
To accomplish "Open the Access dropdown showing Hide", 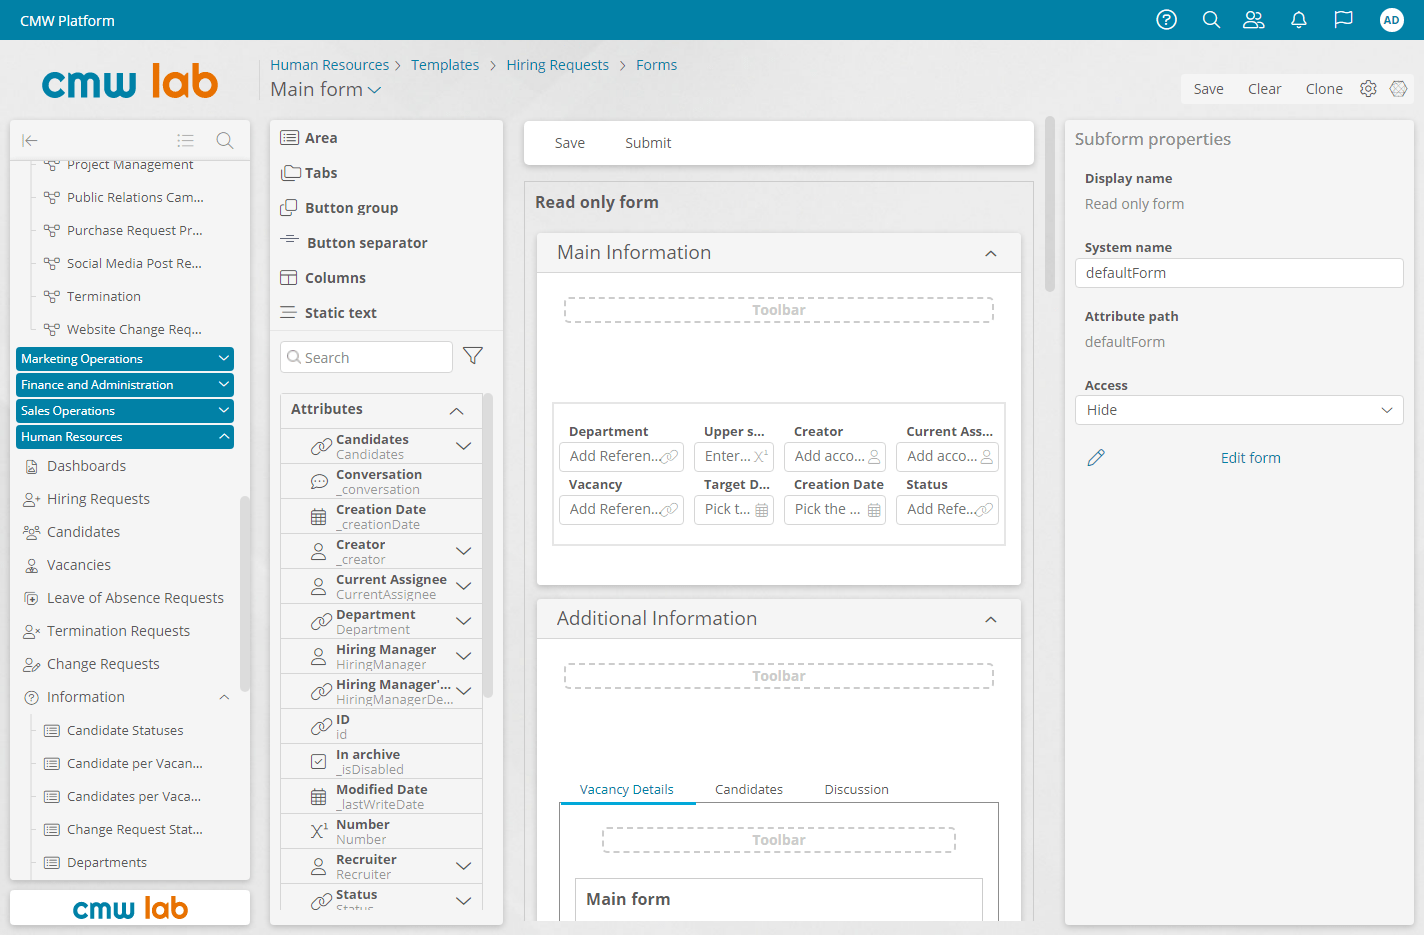I will pos(1238,410).
